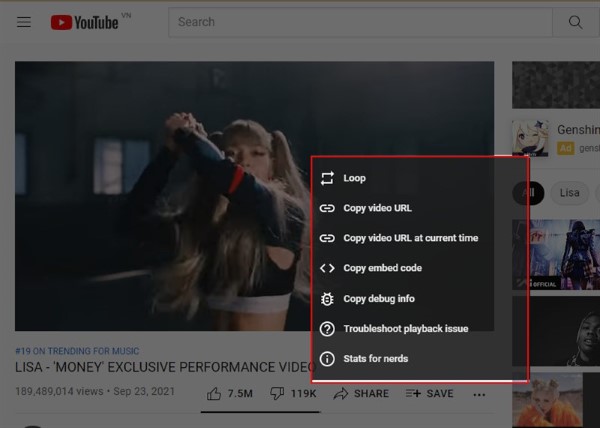
Task: Show Stats for nerds
Action: [x=375, y=358]
